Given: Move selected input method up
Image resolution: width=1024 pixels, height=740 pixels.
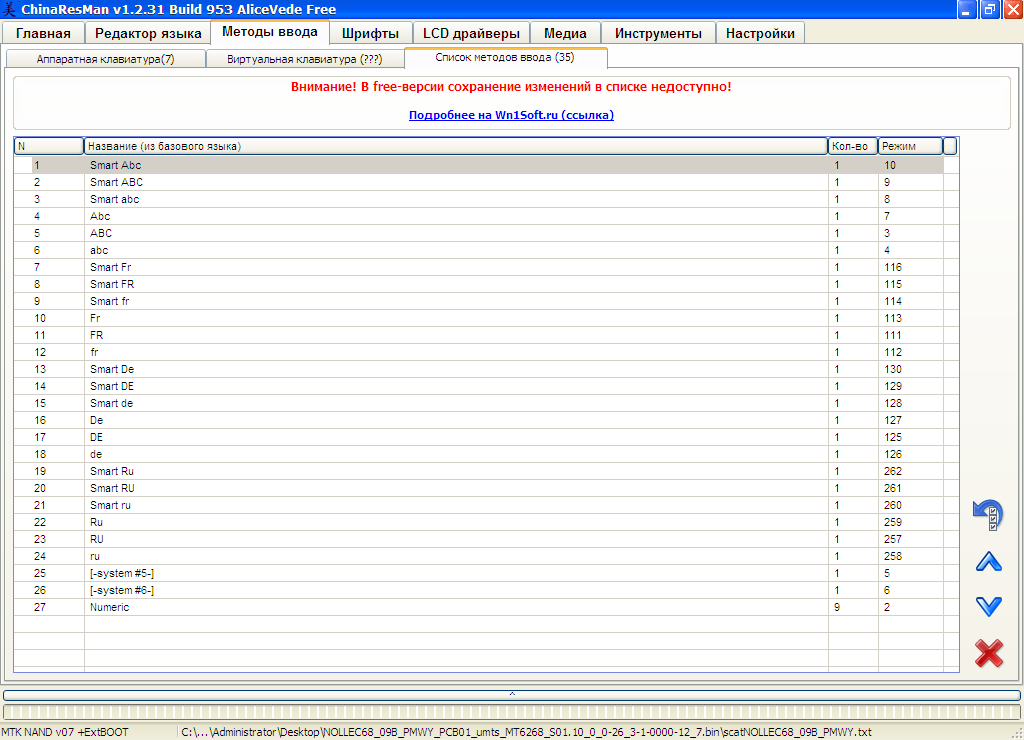Looking at the screenshot, I should click(x=988, y=562).
